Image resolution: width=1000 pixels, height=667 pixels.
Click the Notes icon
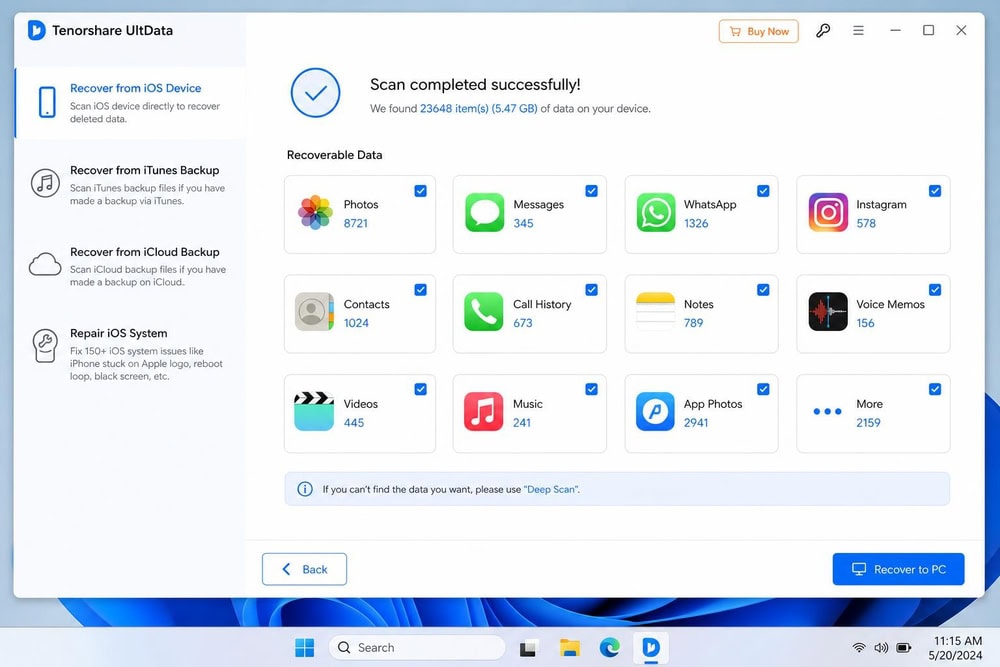656,312
